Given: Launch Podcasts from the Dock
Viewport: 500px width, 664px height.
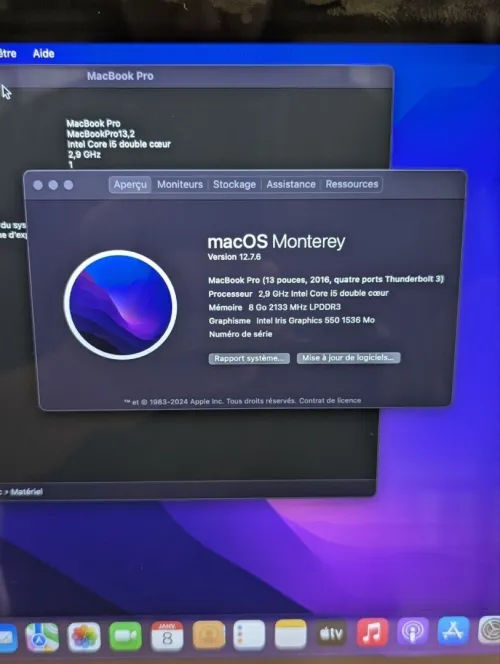Looking at the screenshot, I should [x=413, y=631].
